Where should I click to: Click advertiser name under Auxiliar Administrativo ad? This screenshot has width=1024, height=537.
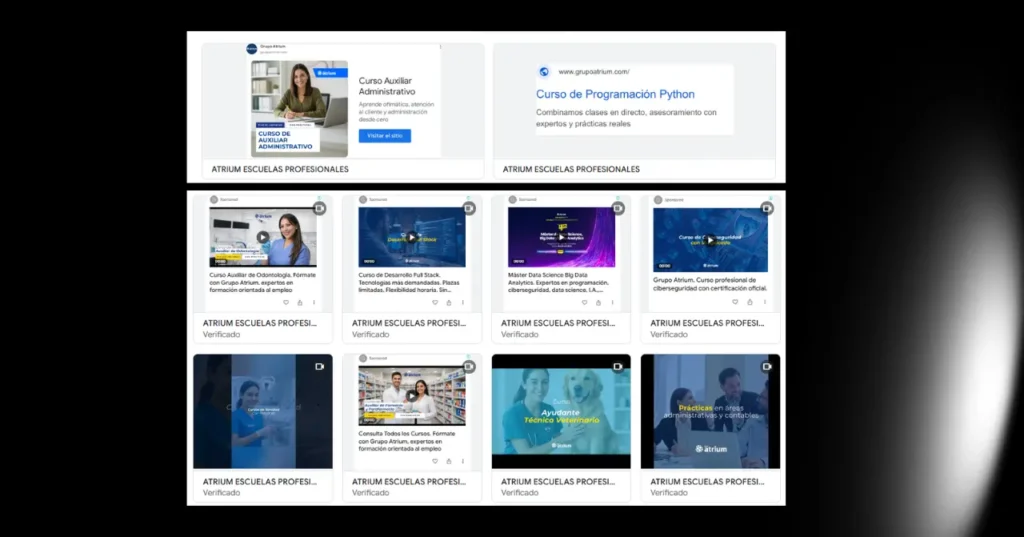pyautogui.click(x=280, y=169)
